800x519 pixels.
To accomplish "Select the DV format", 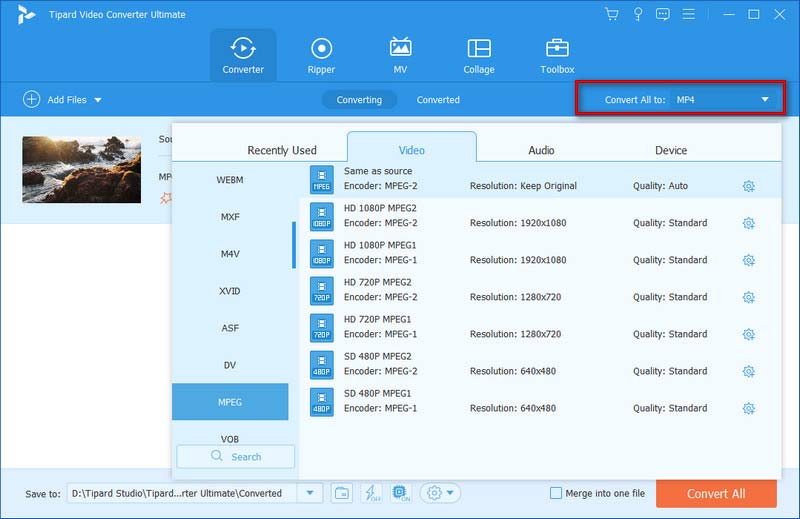I will click(x=230, y=365).
